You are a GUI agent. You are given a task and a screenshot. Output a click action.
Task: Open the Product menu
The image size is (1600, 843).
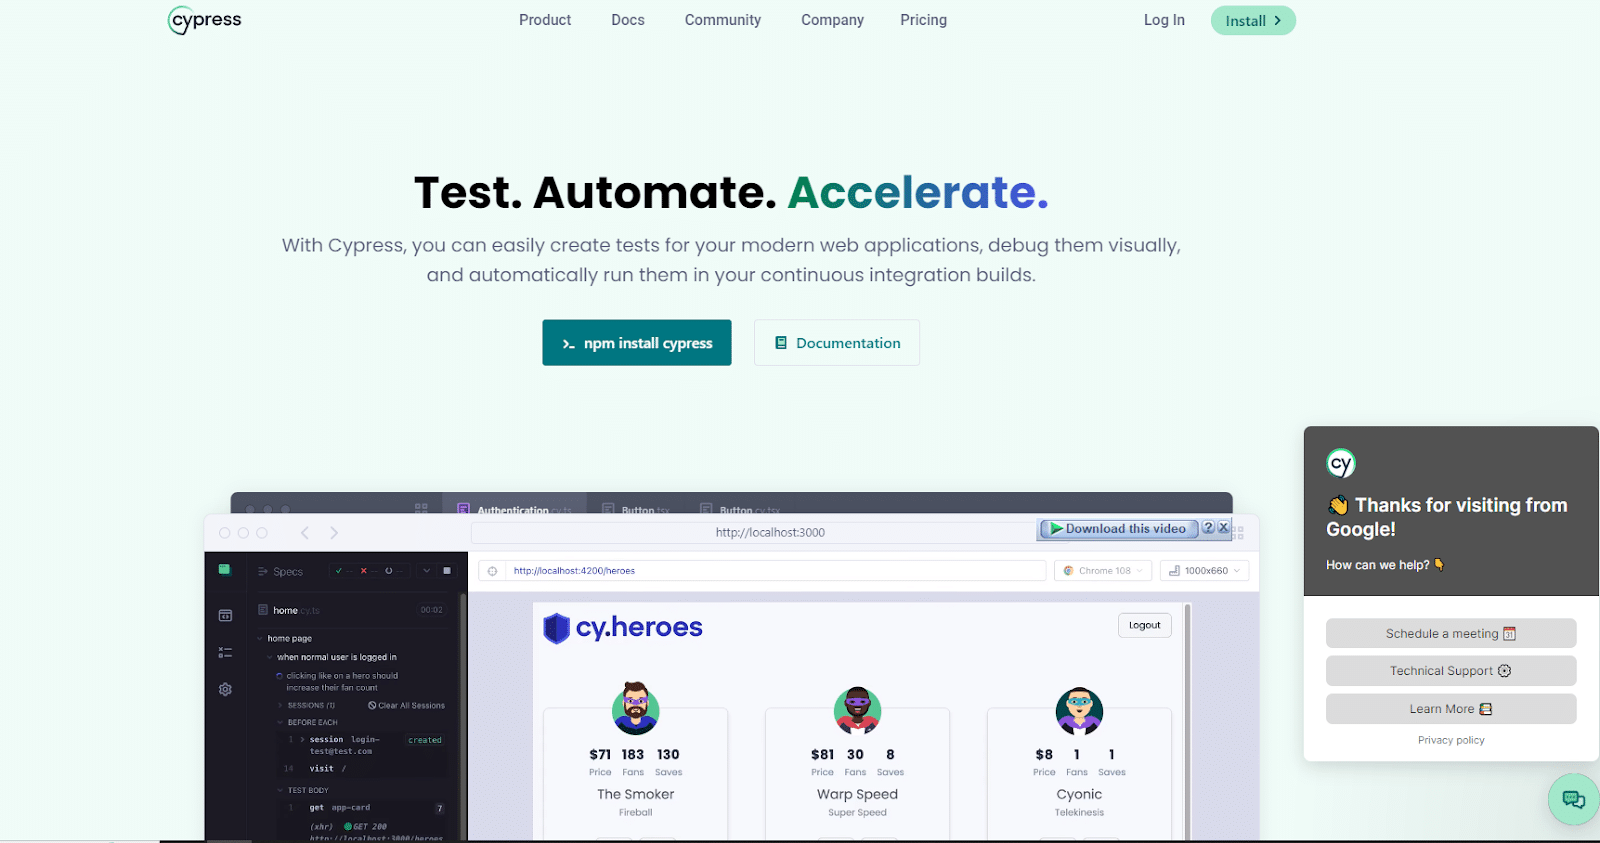(545, 20)
